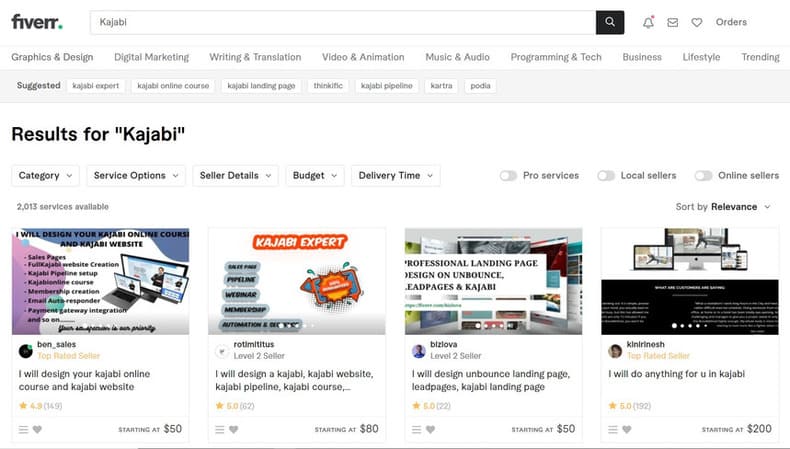Open bizlova seller name link

coord(443,344)
